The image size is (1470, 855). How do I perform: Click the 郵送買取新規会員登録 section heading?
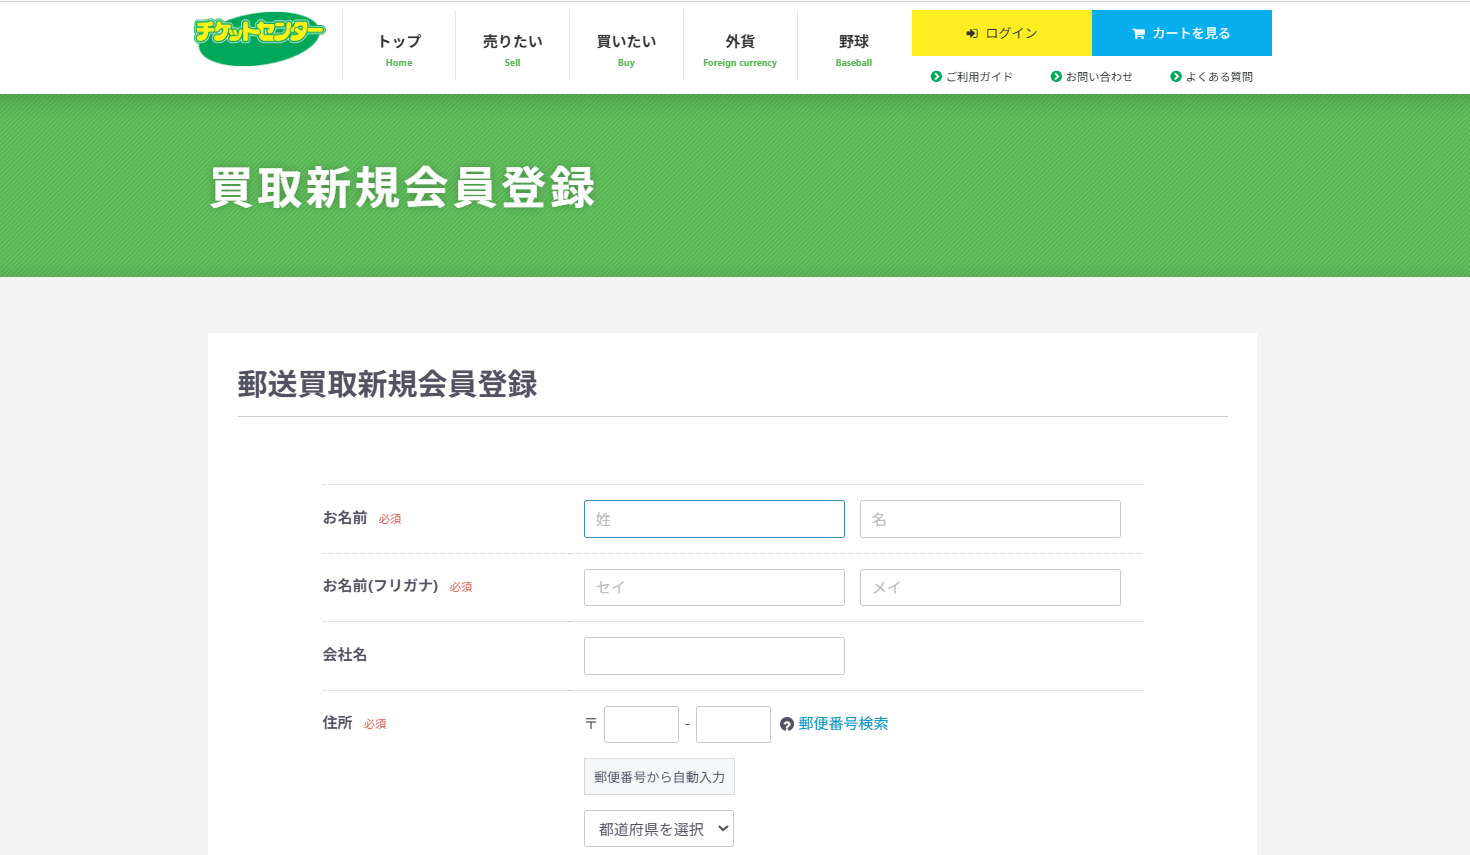[388, 385]
